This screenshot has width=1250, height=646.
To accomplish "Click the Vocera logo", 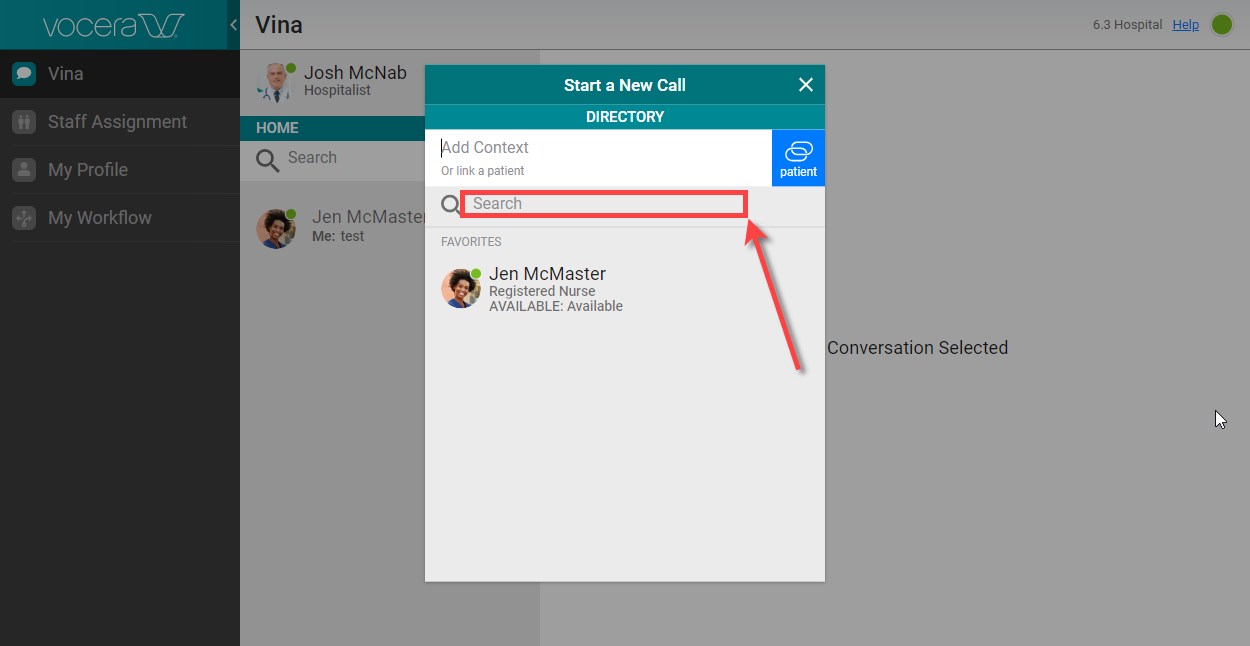I will click(113, 26).
